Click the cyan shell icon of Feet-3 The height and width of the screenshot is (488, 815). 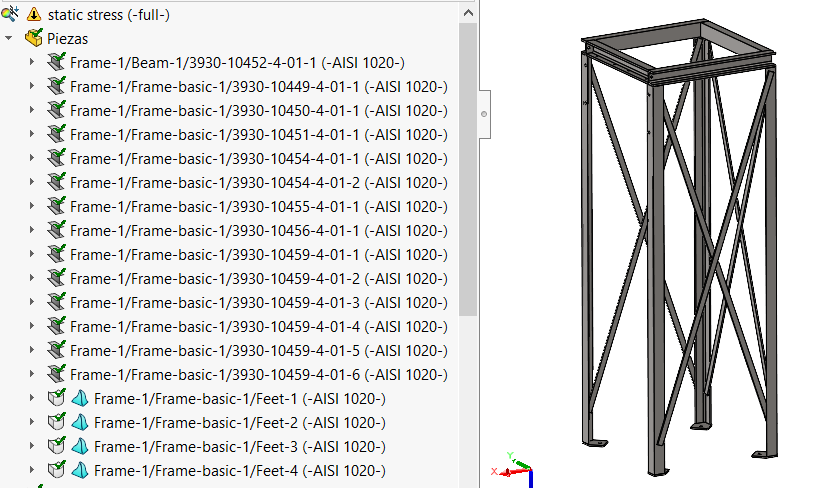pos(80,446)
